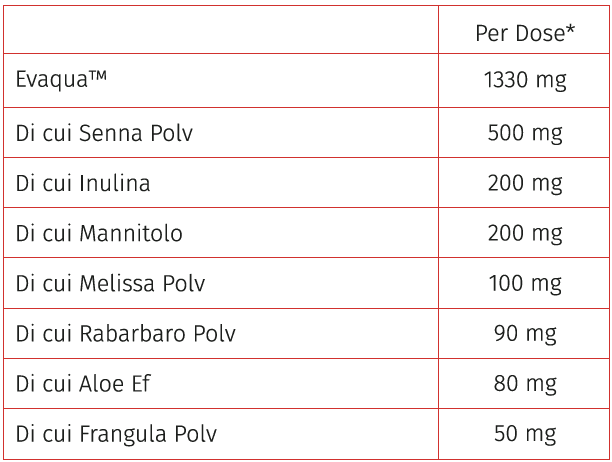Click the 100 mg Melissa value
Image resolution: width=612 pixels, height=462 pixels.
click(x=525, y=284)
